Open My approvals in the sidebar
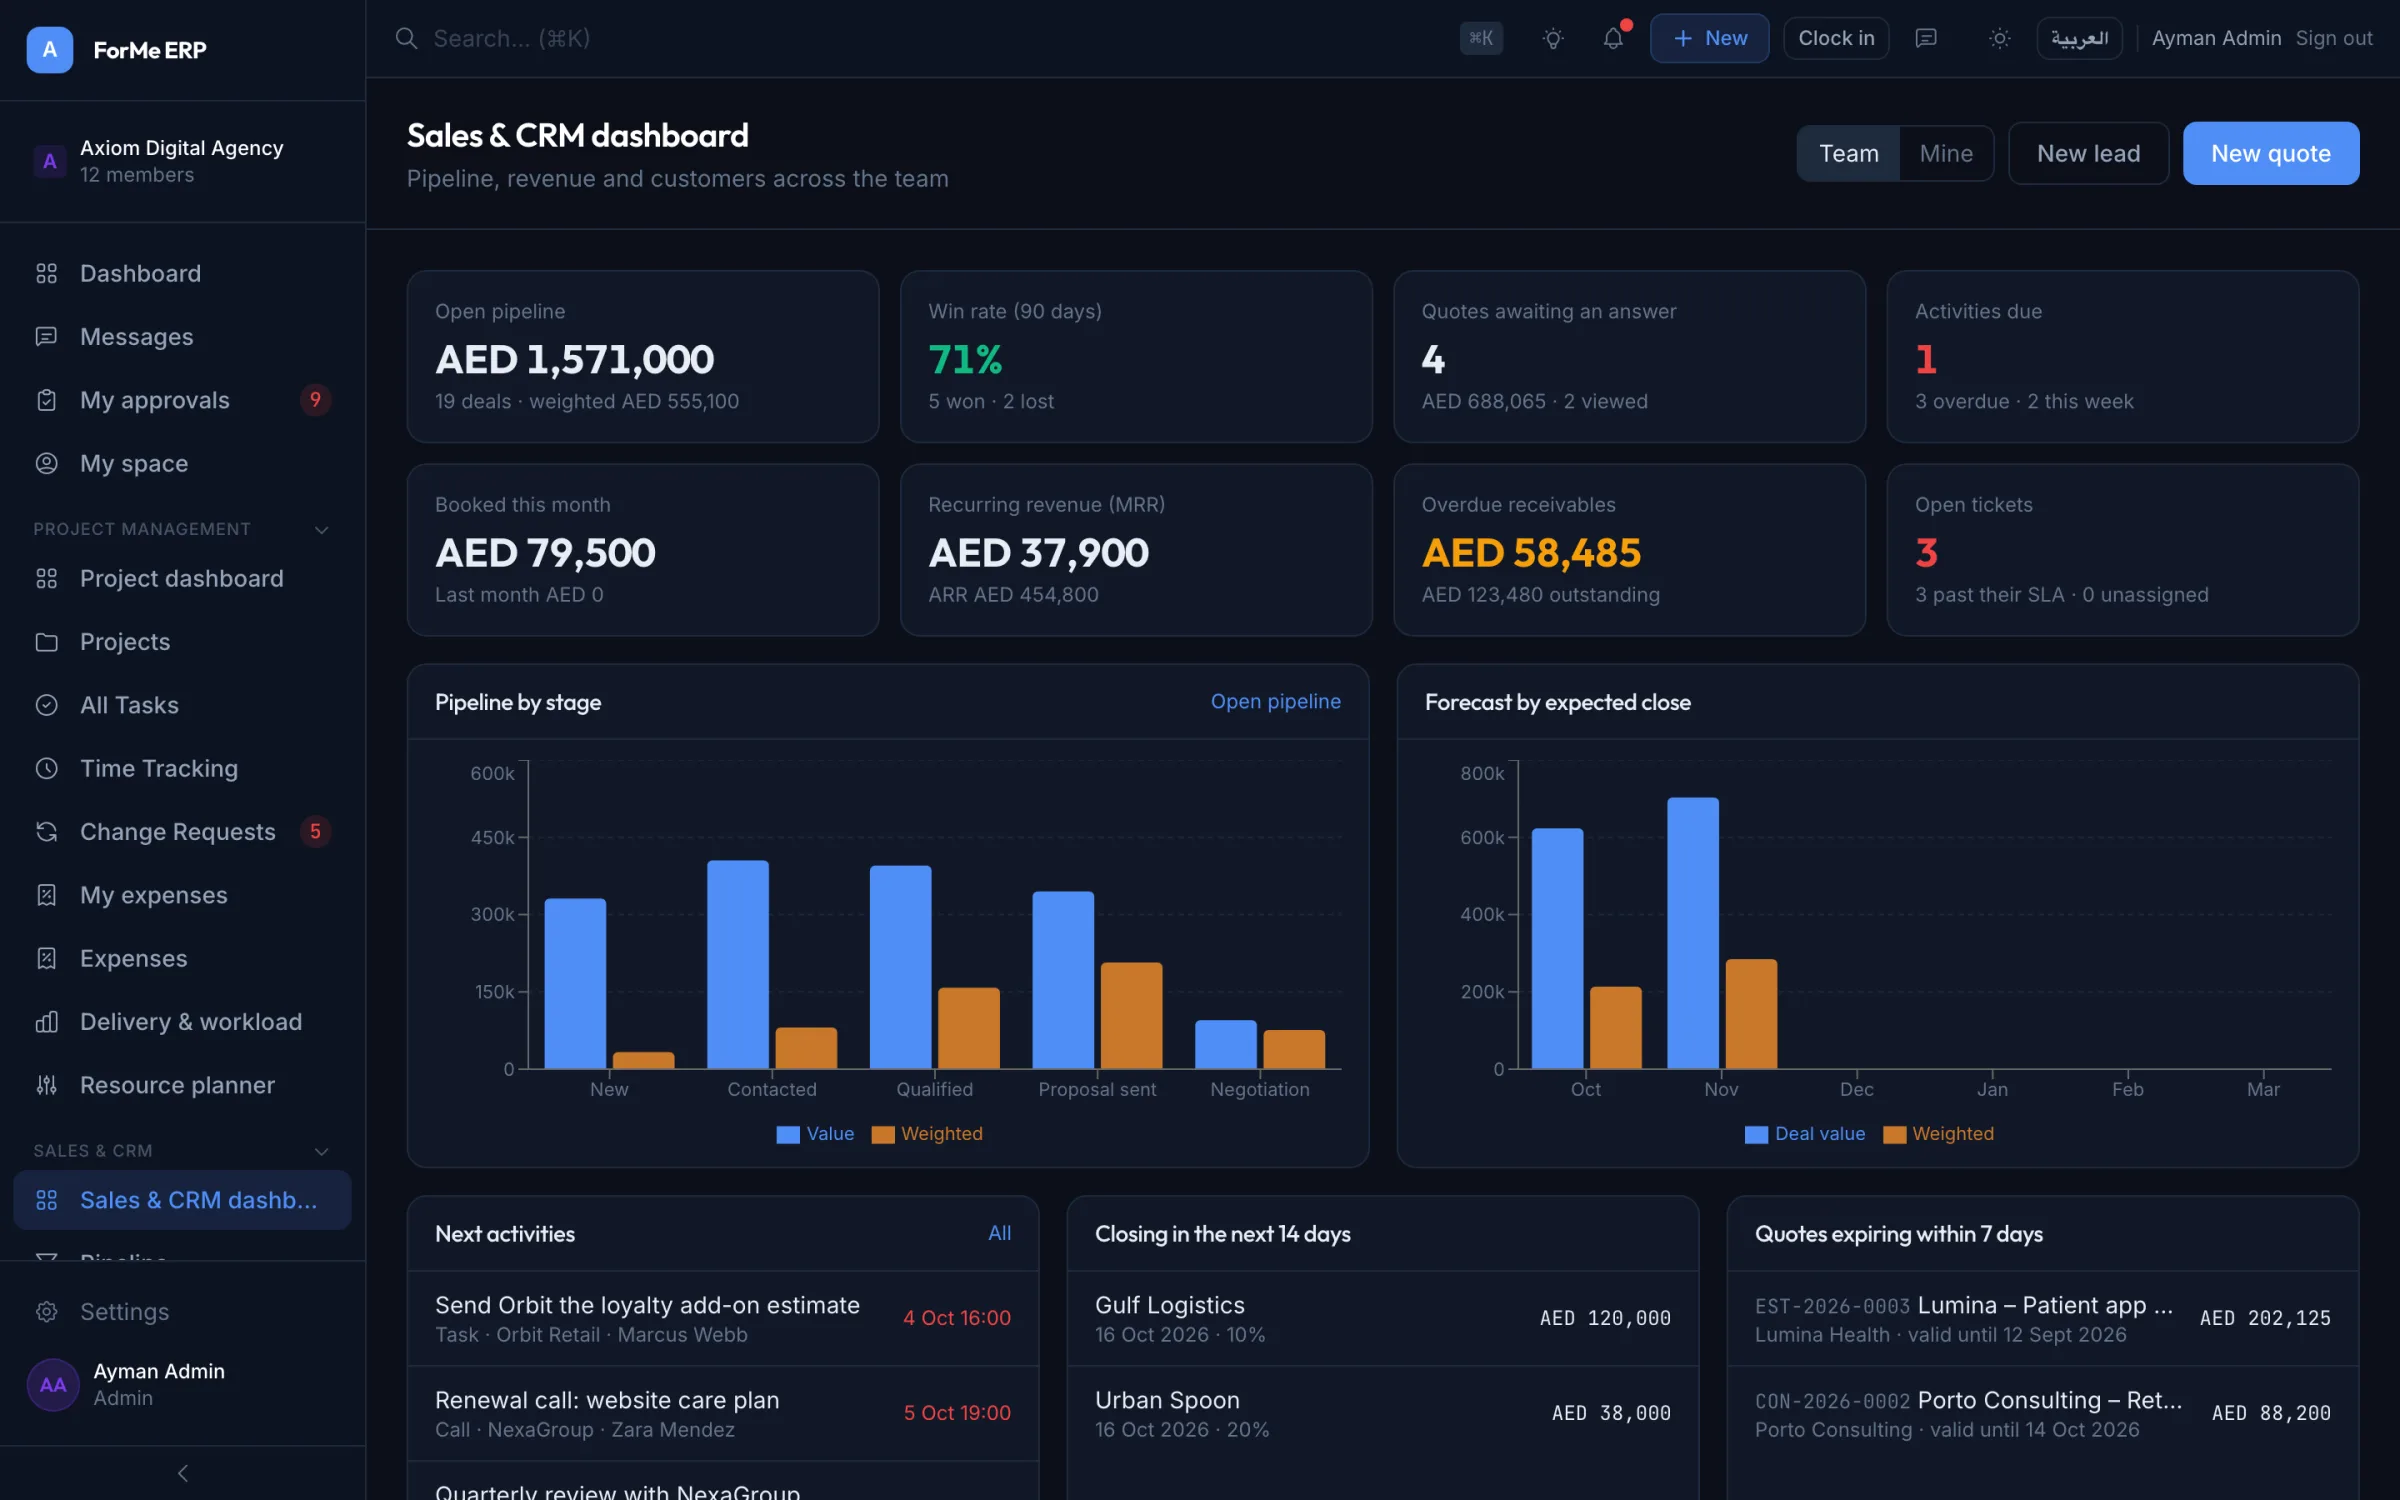 182,400
